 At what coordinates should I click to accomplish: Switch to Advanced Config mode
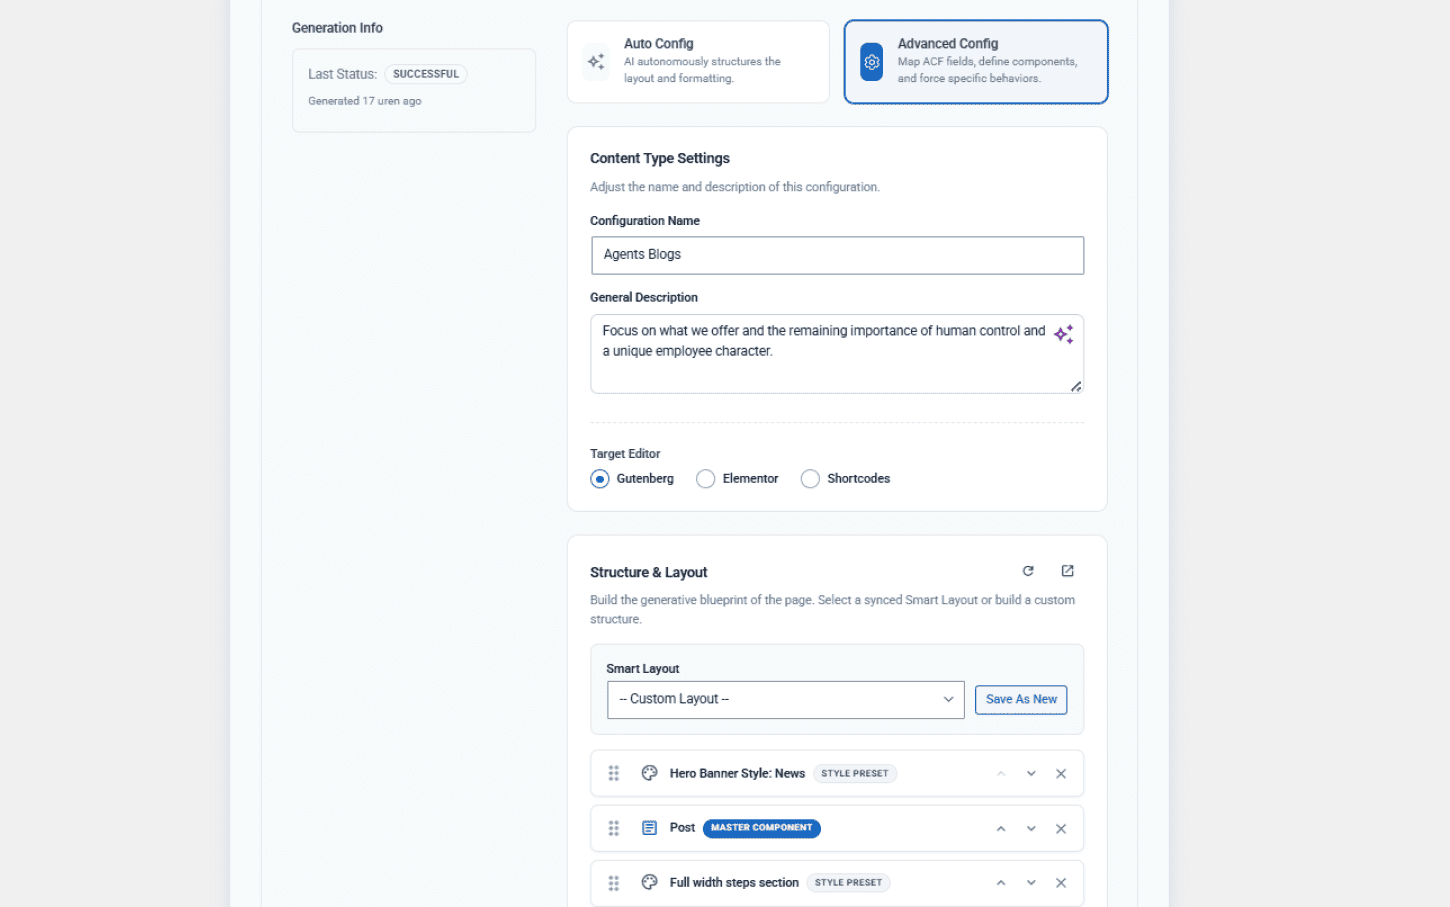point(976,62)
